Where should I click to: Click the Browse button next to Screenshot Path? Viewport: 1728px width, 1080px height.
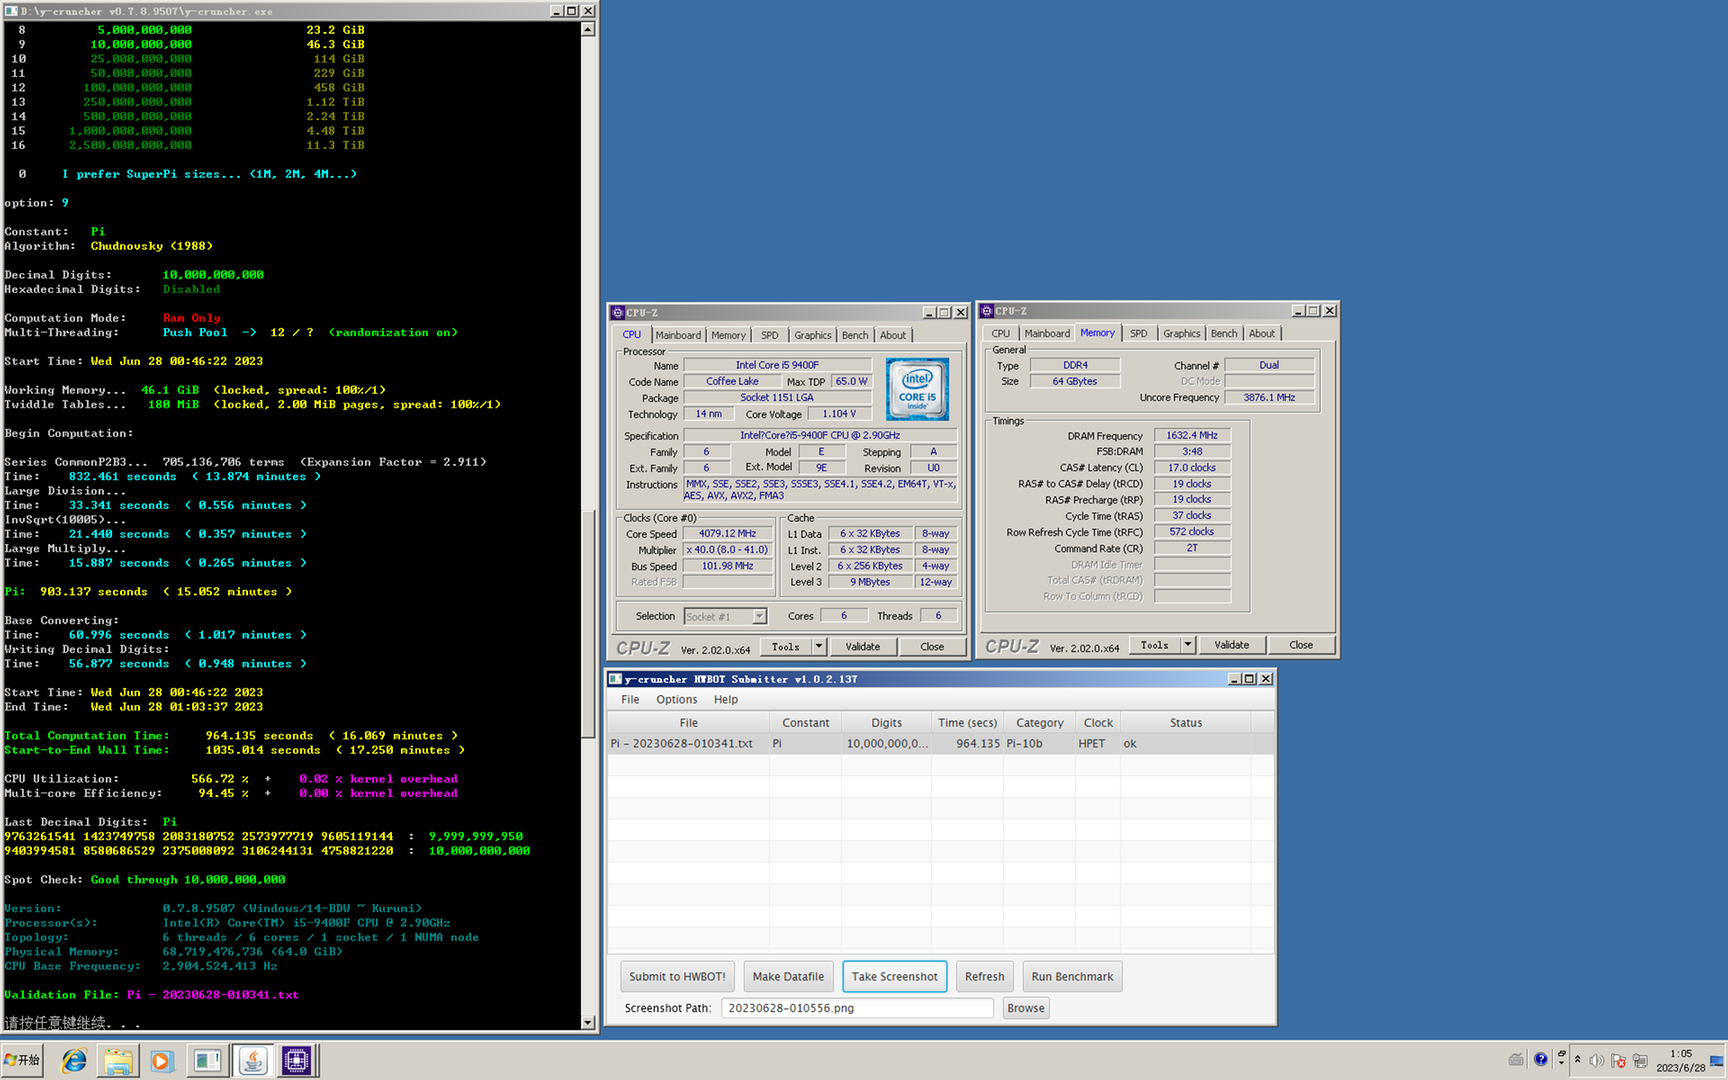tap(1026, 1008)
